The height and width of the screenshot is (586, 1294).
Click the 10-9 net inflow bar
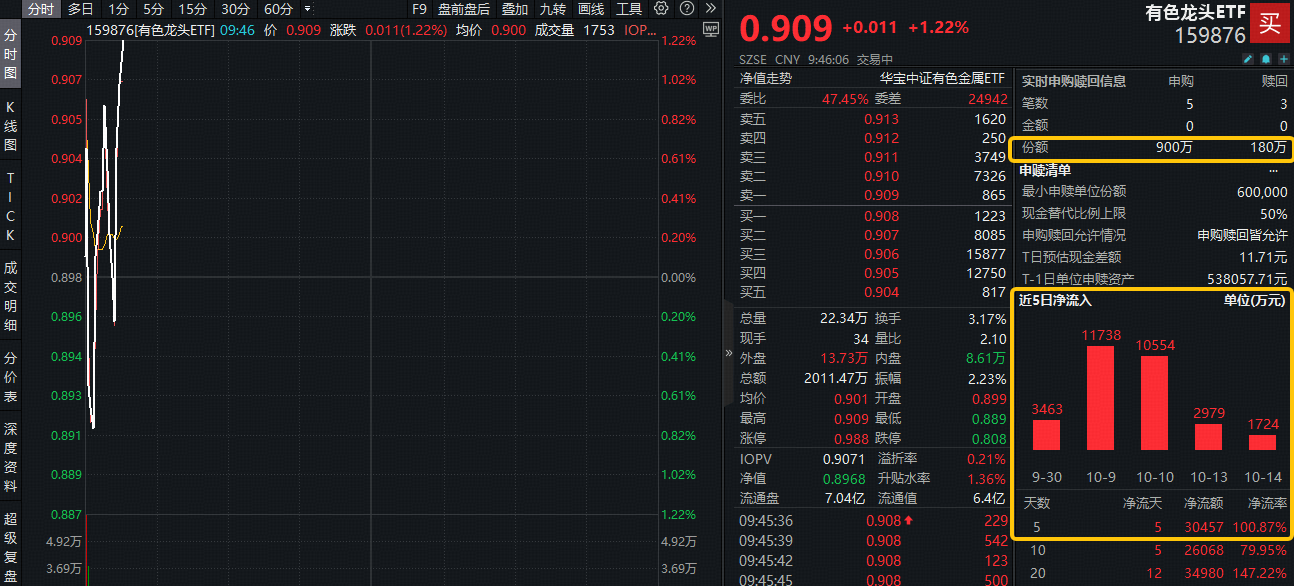[1100, 397]
